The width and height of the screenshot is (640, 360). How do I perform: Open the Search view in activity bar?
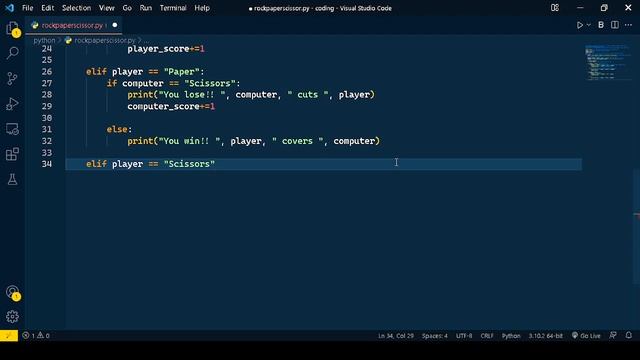pyautogui.click(x=13, y=53)
